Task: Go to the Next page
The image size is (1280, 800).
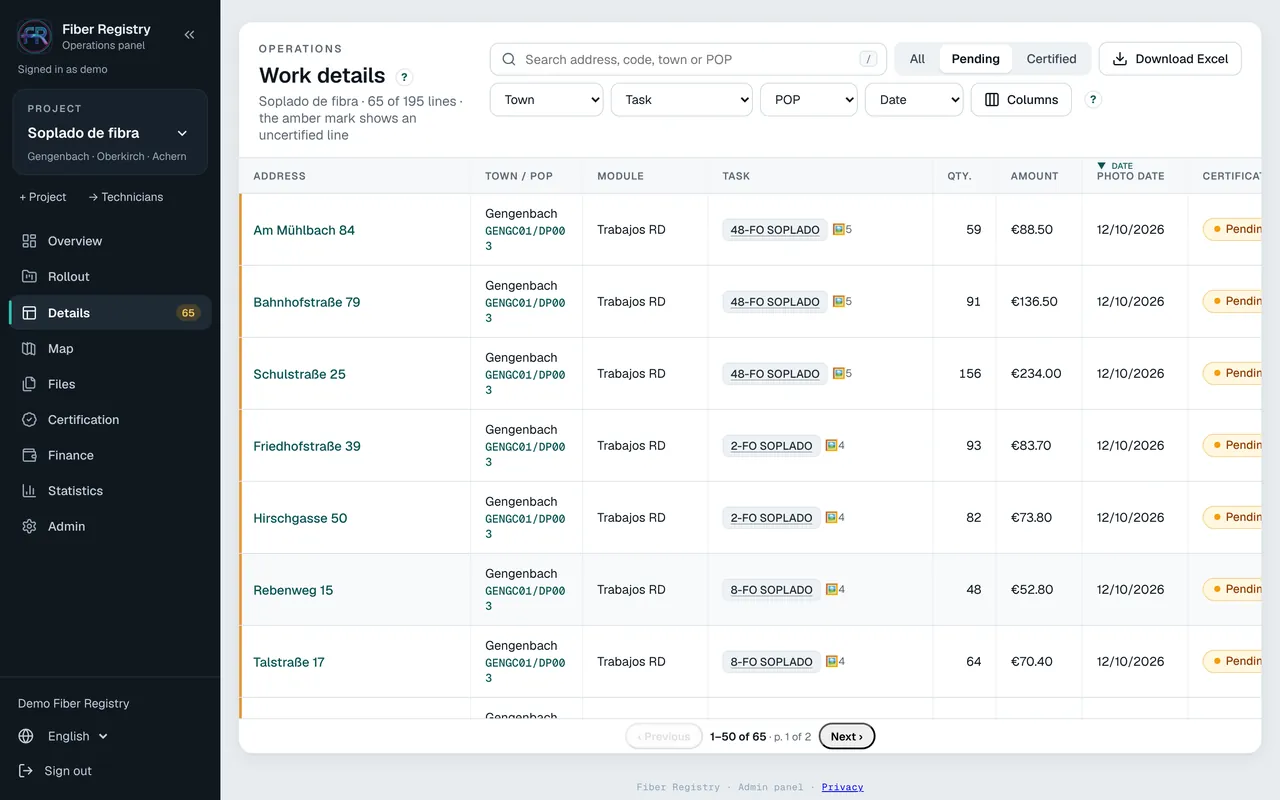Action: point(847,737)
